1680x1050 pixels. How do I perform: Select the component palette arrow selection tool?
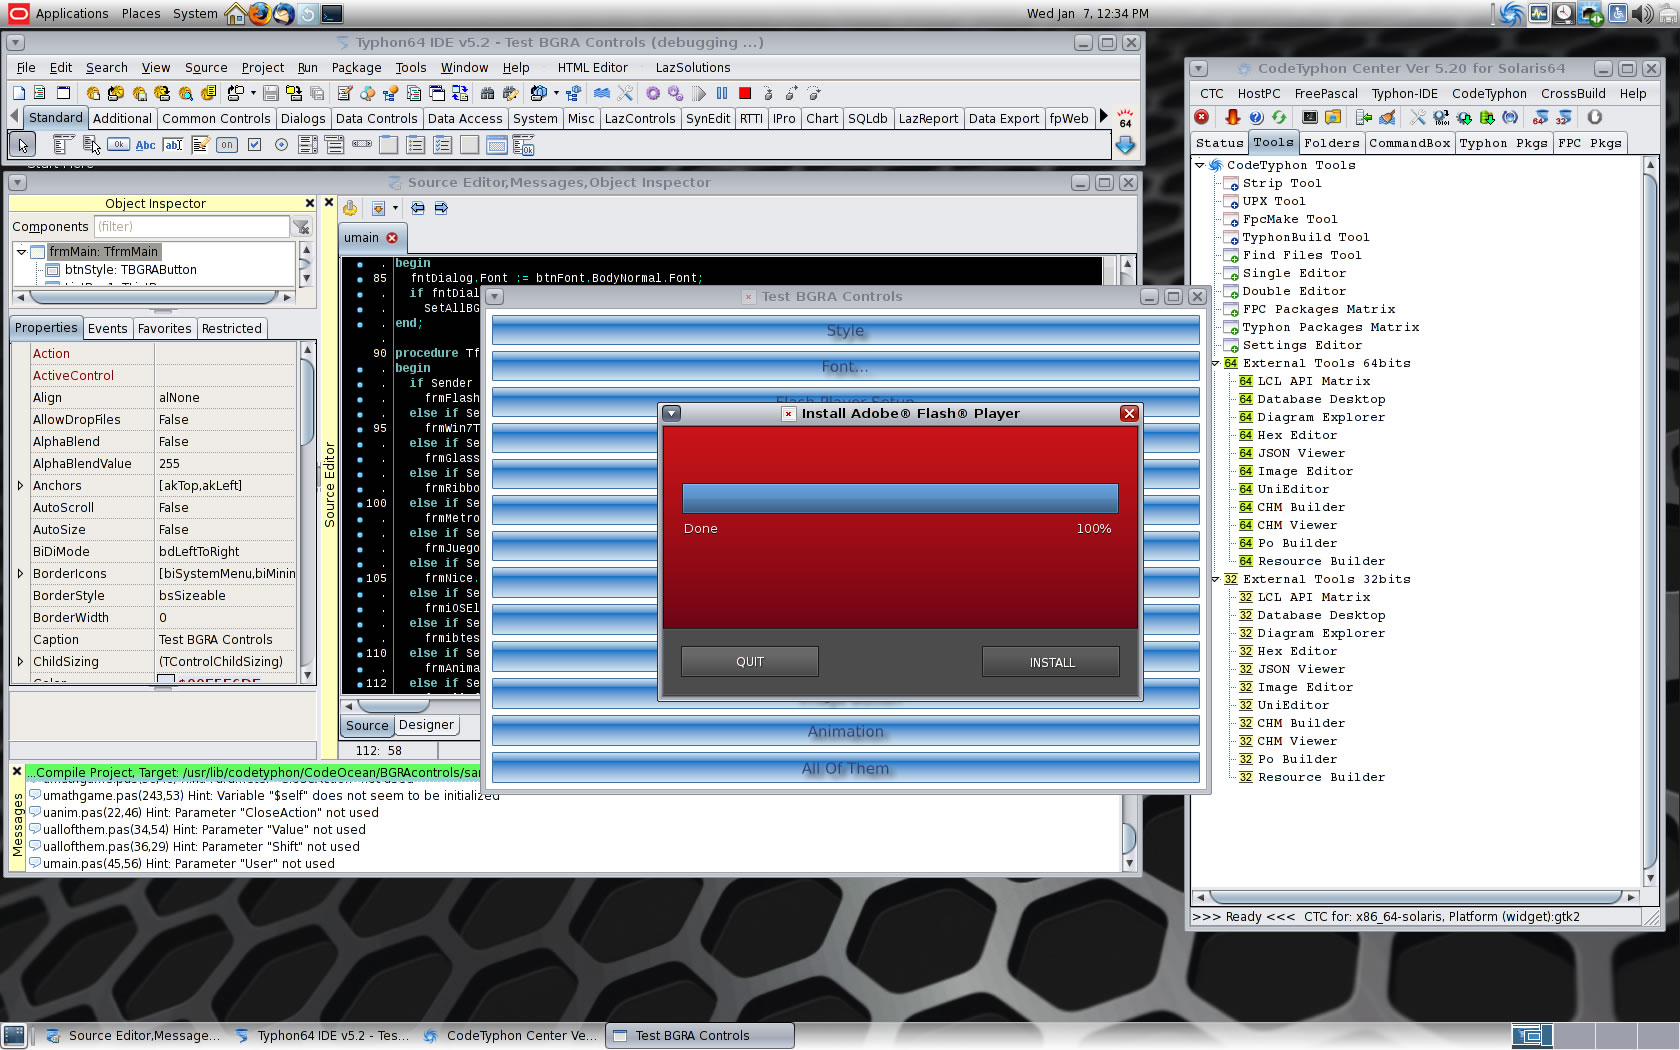pos(22,145)
